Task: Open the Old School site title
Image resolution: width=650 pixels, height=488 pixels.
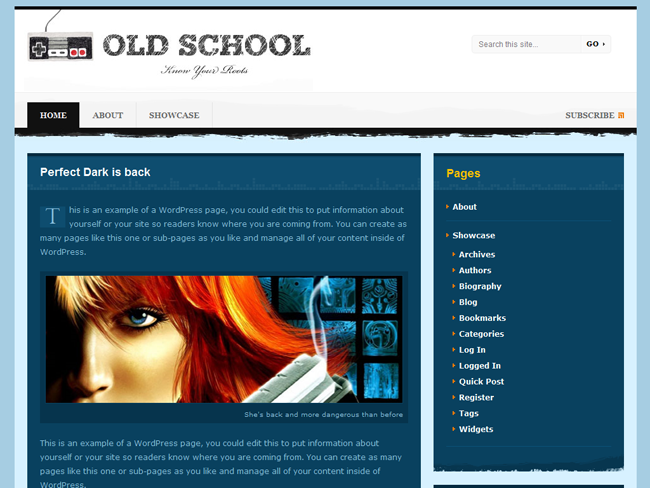Action: pos(206,45)
